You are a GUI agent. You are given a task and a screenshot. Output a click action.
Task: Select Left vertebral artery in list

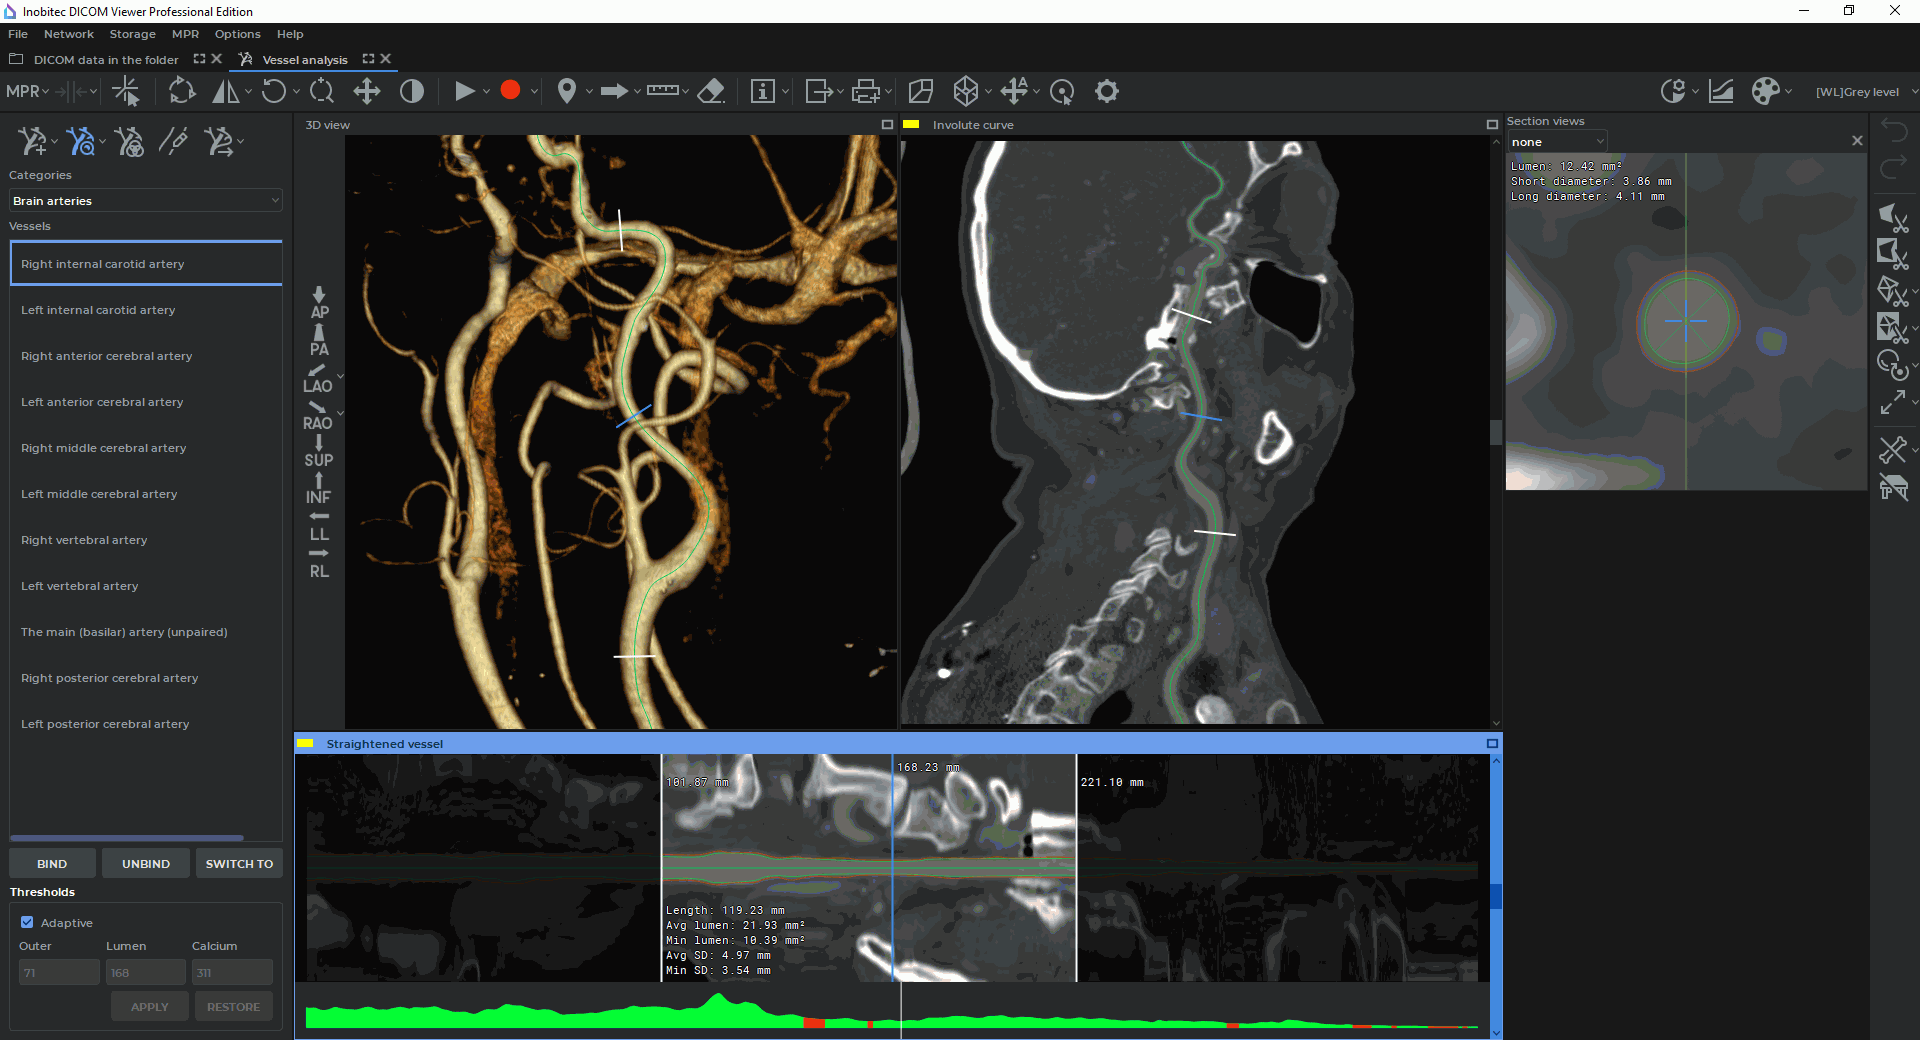pos(146,586)
